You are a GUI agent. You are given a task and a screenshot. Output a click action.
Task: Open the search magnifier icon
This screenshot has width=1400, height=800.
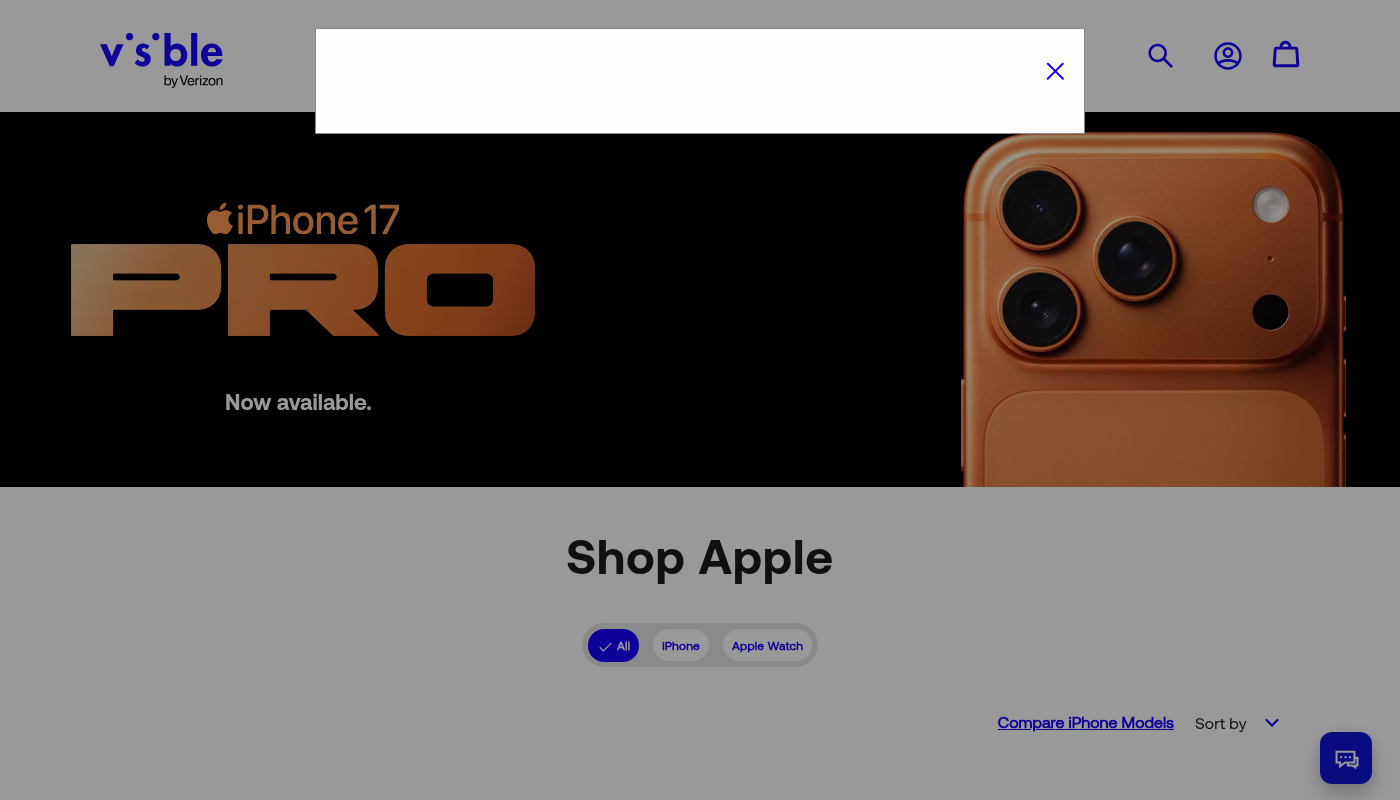[1160, 56]
